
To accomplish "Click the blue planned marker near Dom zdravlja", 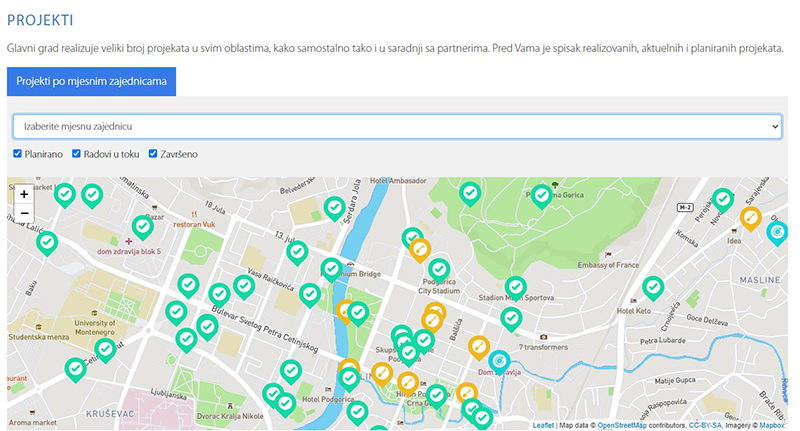I will pyautogui.click(x=499, y=361).
